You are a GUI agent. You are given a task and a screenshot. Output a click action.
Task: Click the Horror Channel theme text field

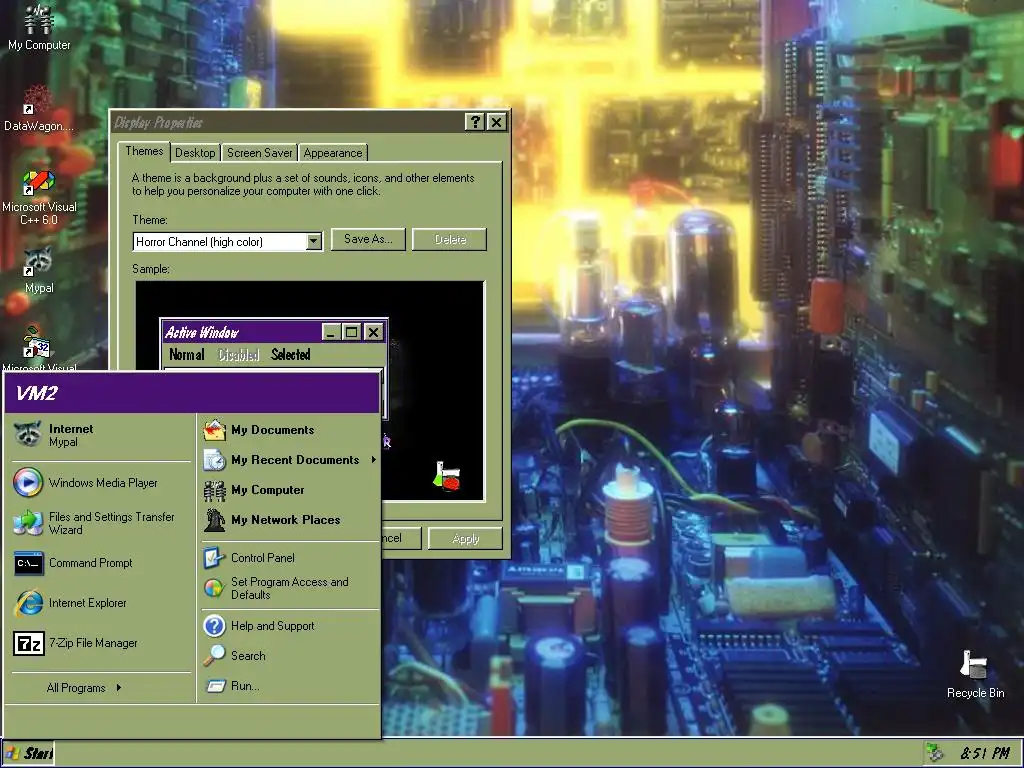tap(219, 242)
